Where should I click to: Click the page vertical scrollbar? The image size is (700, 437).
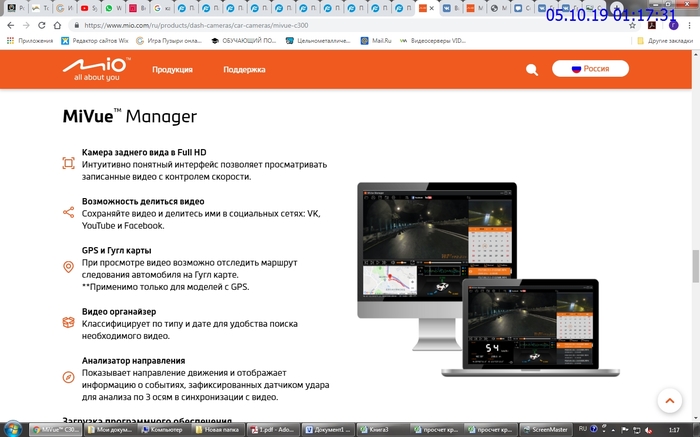pyautogui.click(x=694, y=268)
